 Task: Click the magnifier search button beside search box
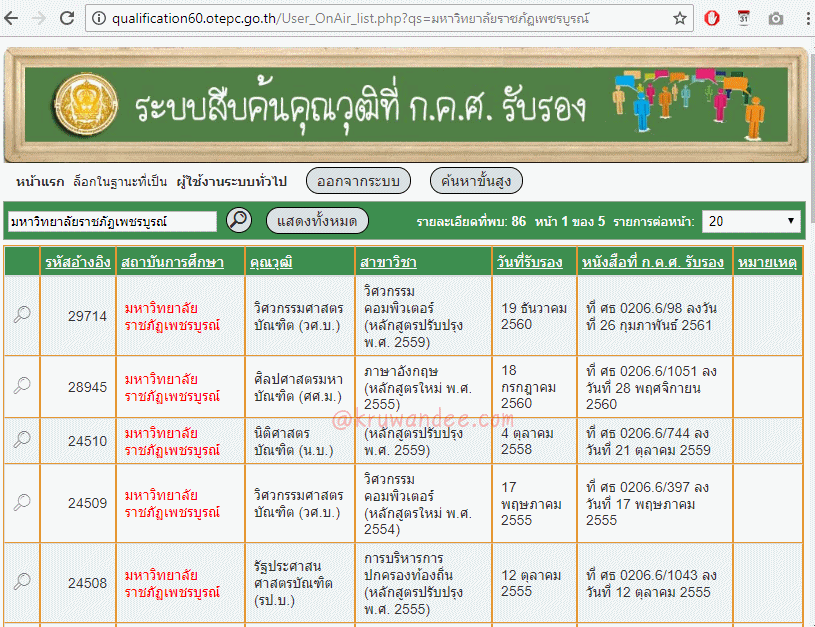(239, 220)
